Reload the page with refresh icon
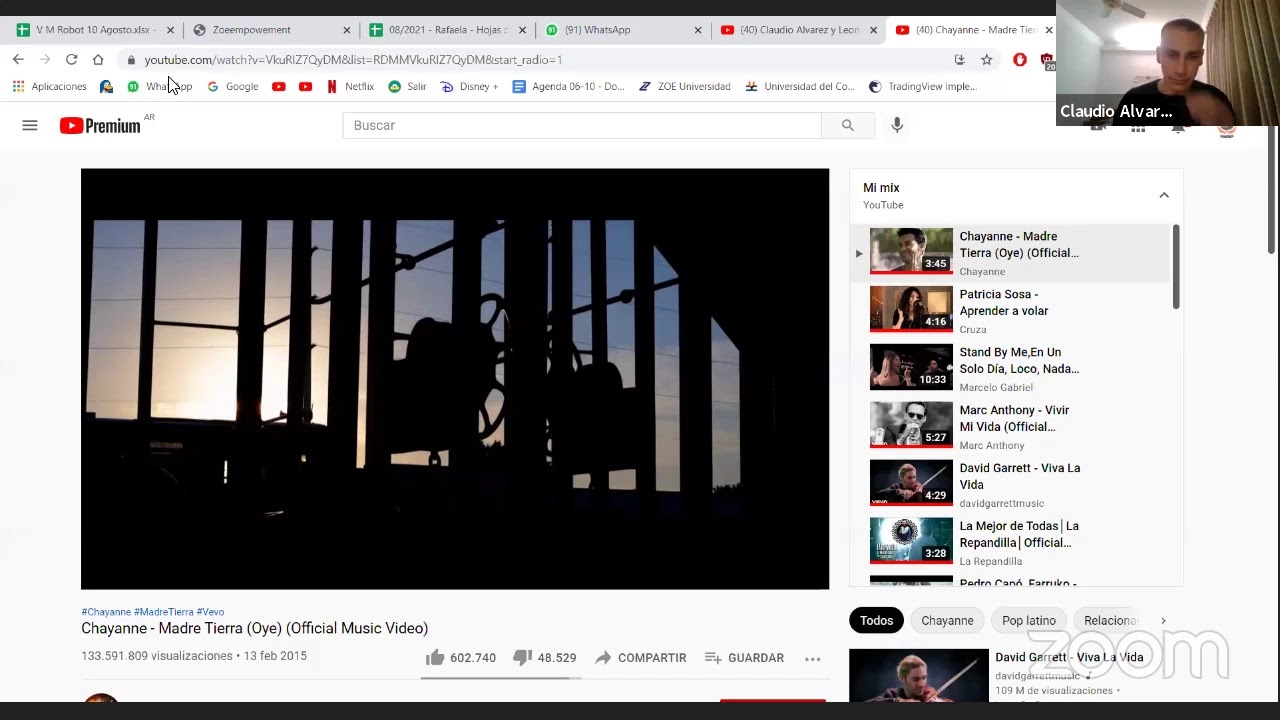1280x720 pixels. tap(71, 60)
